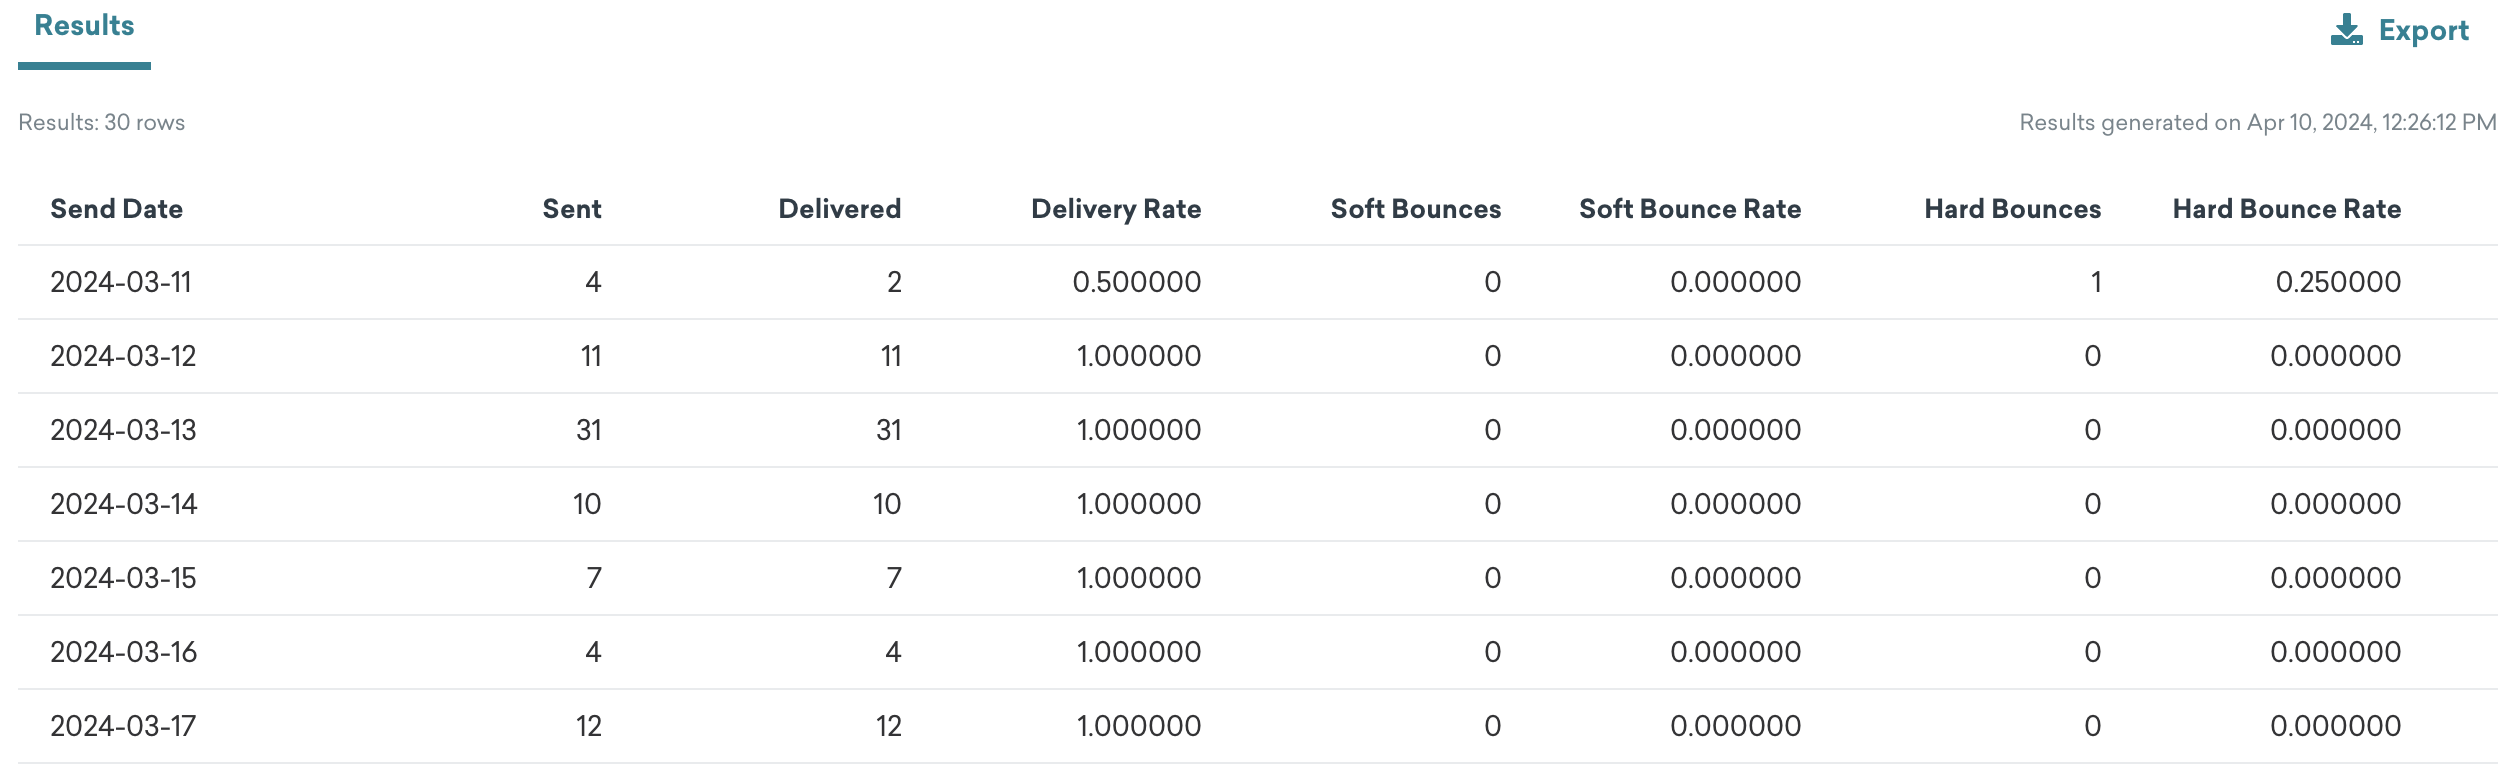This screenshot has height=764, width=2512.
Task: Click the Delivered column header
Action: tap(839, 209)
